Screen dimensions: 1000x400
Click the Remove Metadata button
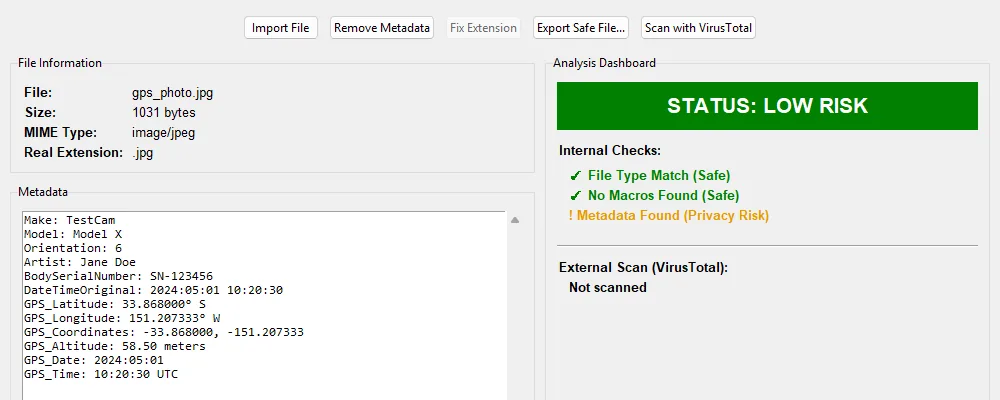(x=382, y=28)
